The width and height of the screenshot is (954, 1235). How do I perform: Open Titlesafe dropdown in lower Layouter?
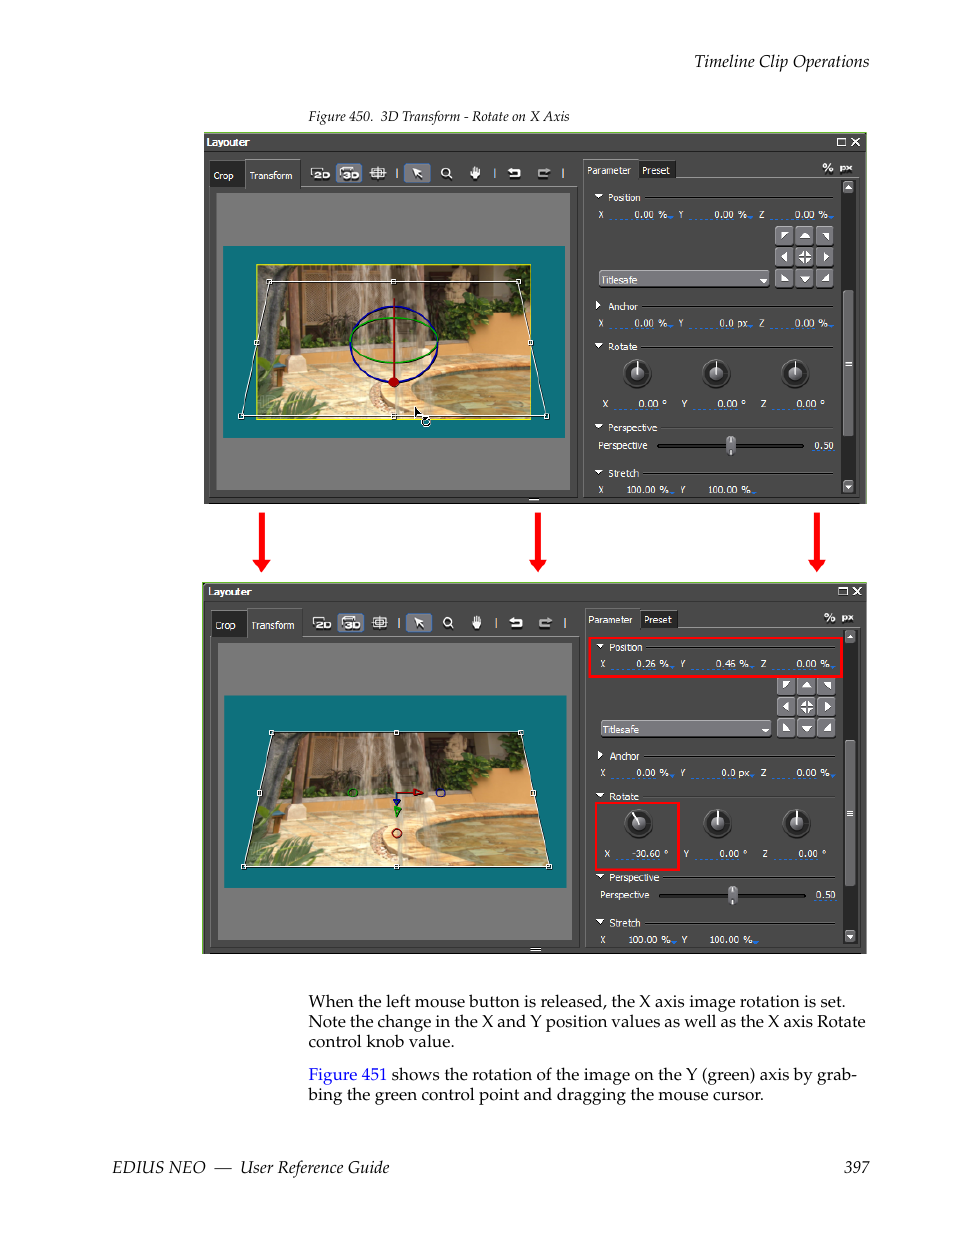click(x=686, y=729)
